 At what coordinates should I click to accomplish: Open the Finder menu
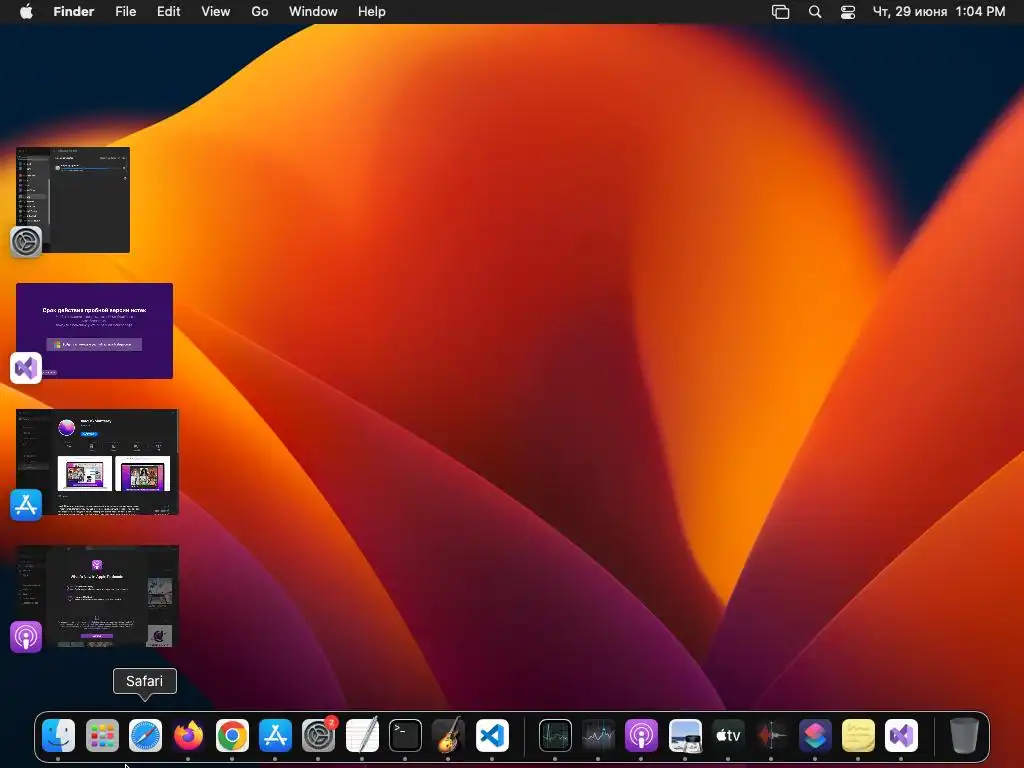[74, 11]
